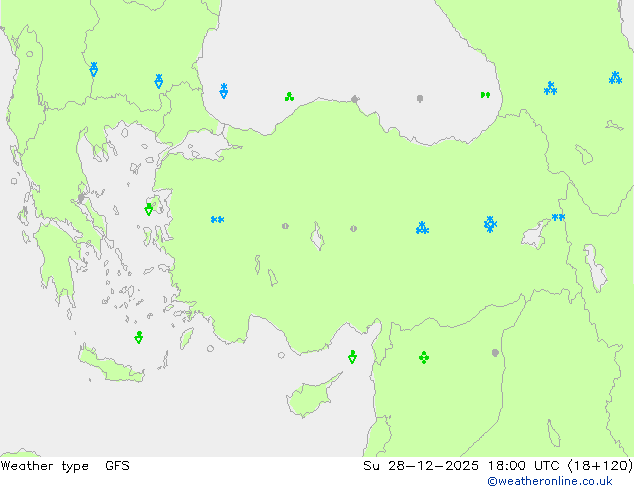This screenshot has width=634, height=490.
Task: Select blue triple-snowflake symbol over Georgia
Action: 550,88
